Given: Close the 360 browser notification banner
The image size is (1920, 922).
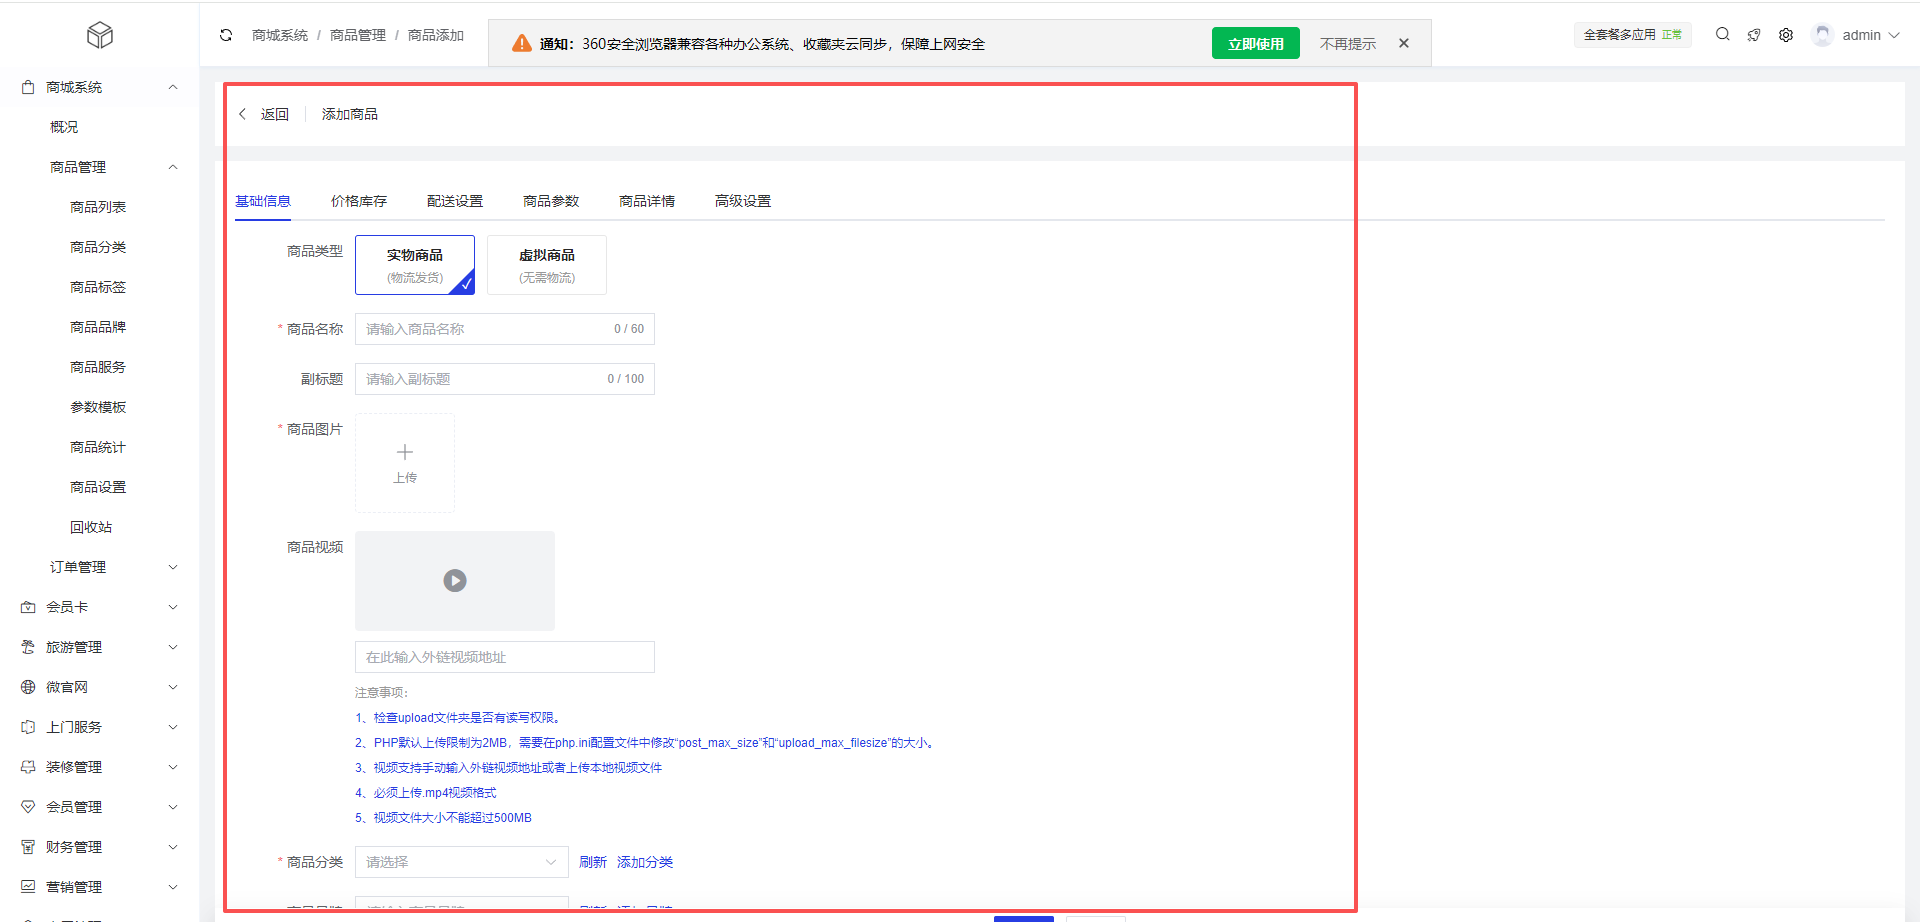Looking at the screenshot, I should pyautogui.click(x=1404, y=44).
